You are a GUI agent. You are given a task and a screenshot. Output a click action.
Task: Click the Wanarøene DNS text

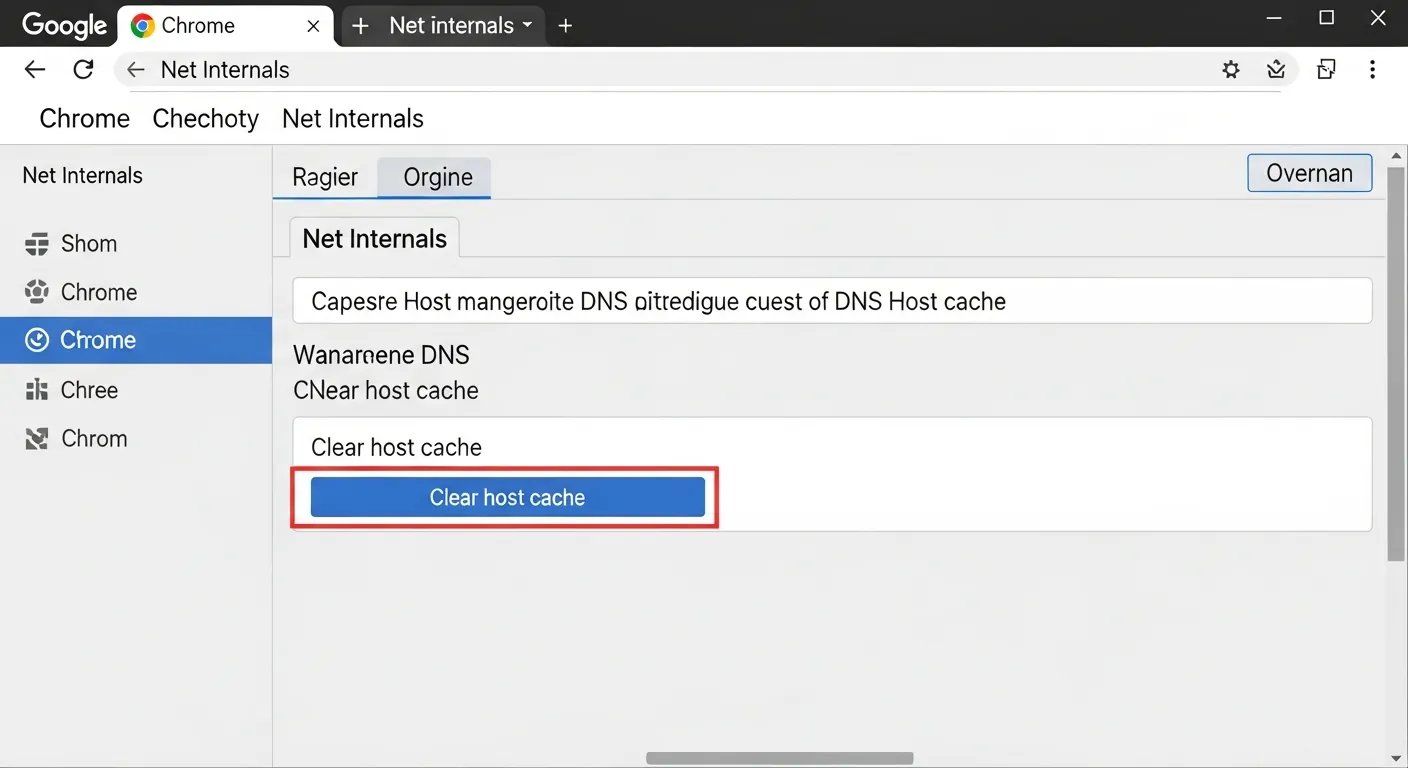pyautogui.click(x=381, y=355)
